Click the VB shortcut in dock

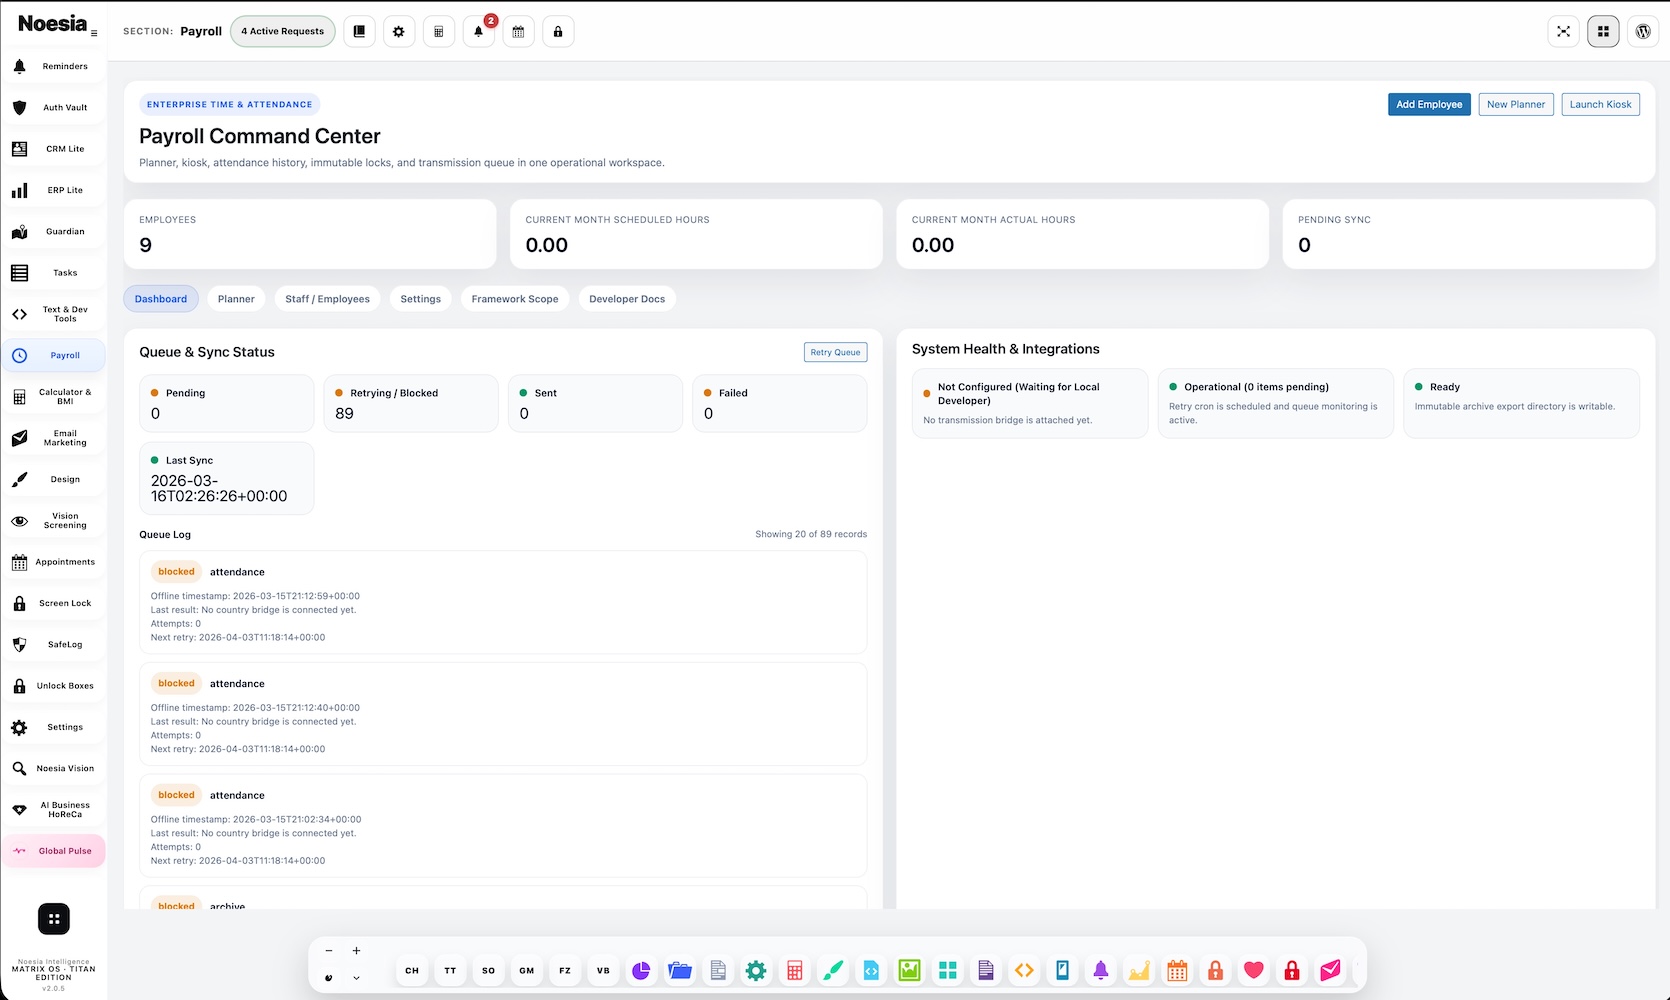click(x=603, y=970)
